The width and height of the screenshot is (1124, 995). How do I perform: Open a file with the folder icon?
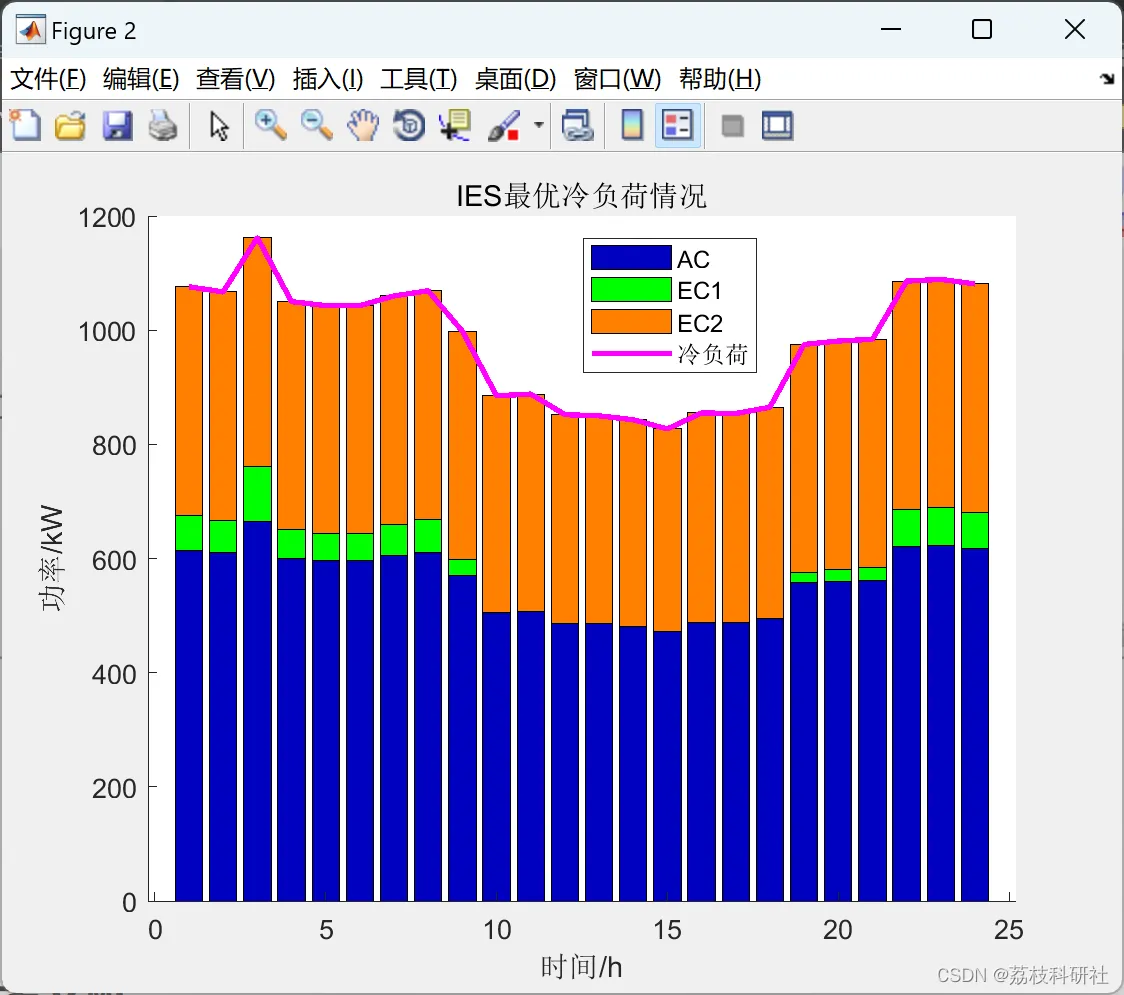70,125
